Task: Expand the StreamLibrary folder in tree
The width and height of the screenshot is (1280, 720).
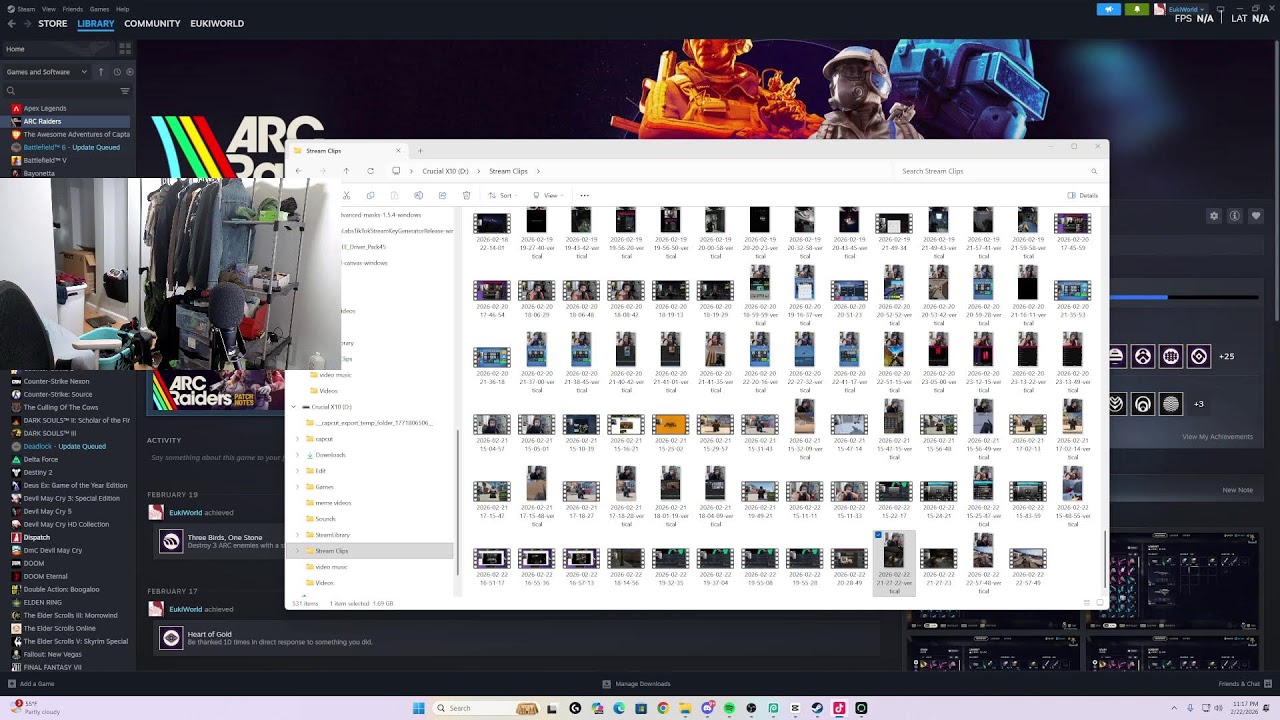Action: 297,535
